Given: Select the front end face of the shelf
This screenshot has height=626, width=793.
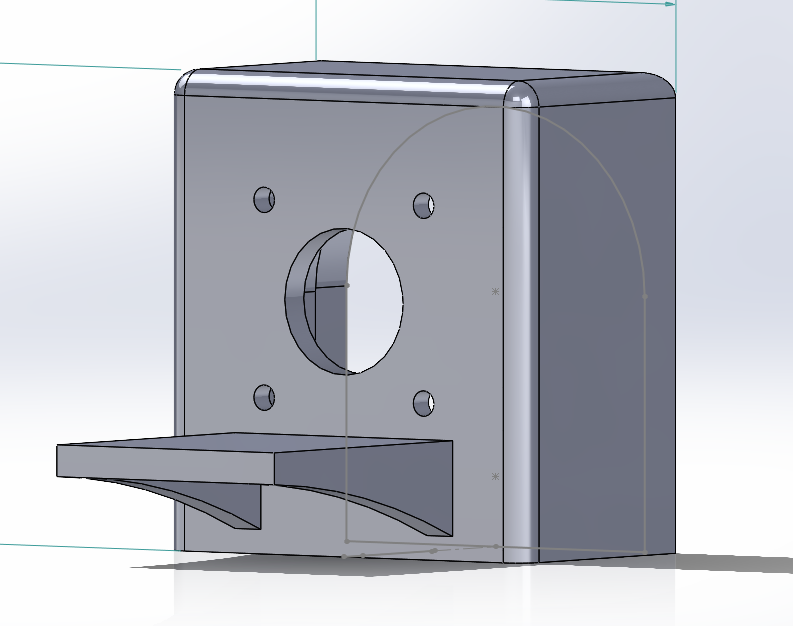Looking at the screenshot, I should coord(165,464).
